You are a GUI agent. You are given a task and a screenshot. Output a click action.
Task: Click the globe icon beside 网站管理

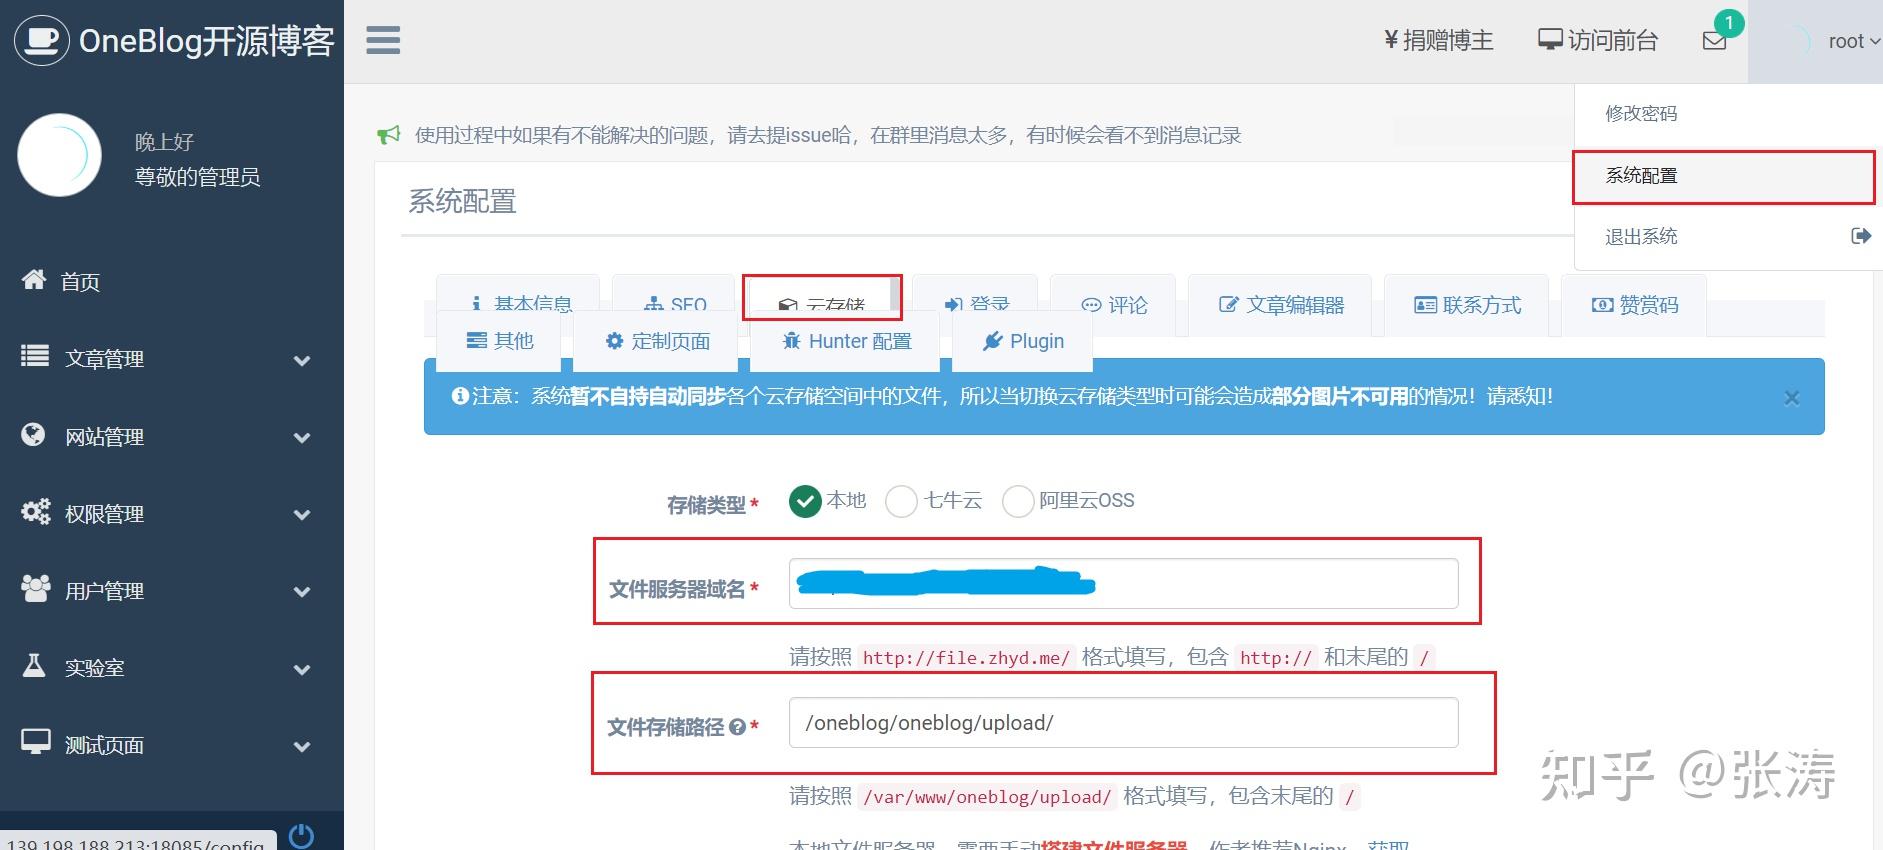coord(34,434)
